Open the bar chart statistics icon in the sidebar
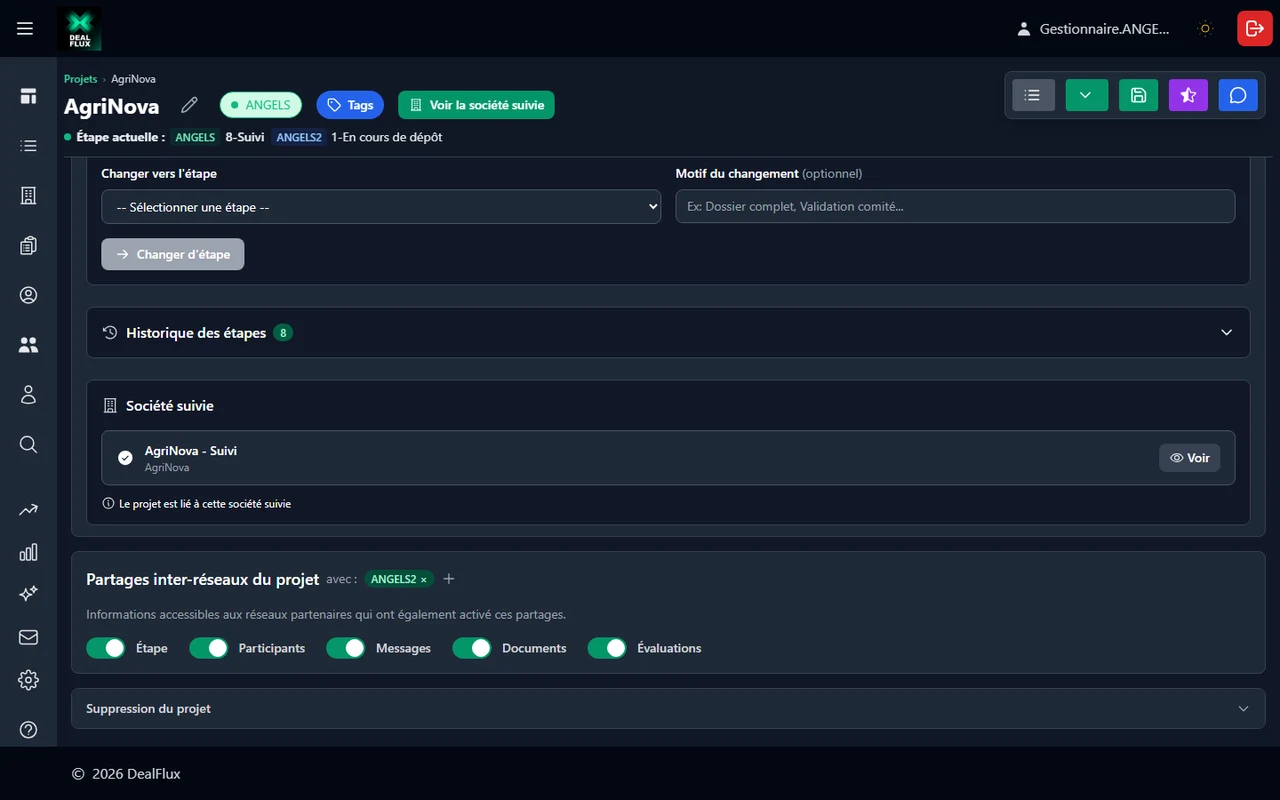Viewport: 1280px width, 800px height. pyautogui.click(x=28, y=552)
